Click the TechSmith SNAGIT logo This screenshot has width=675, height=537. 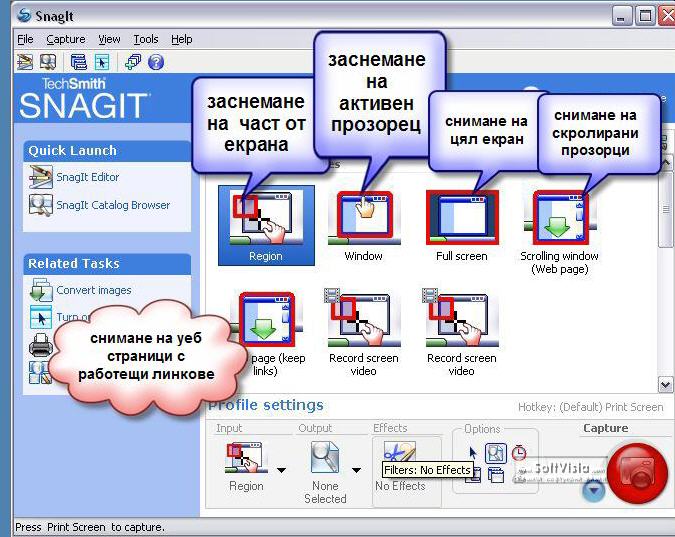[x=83, y=99]
